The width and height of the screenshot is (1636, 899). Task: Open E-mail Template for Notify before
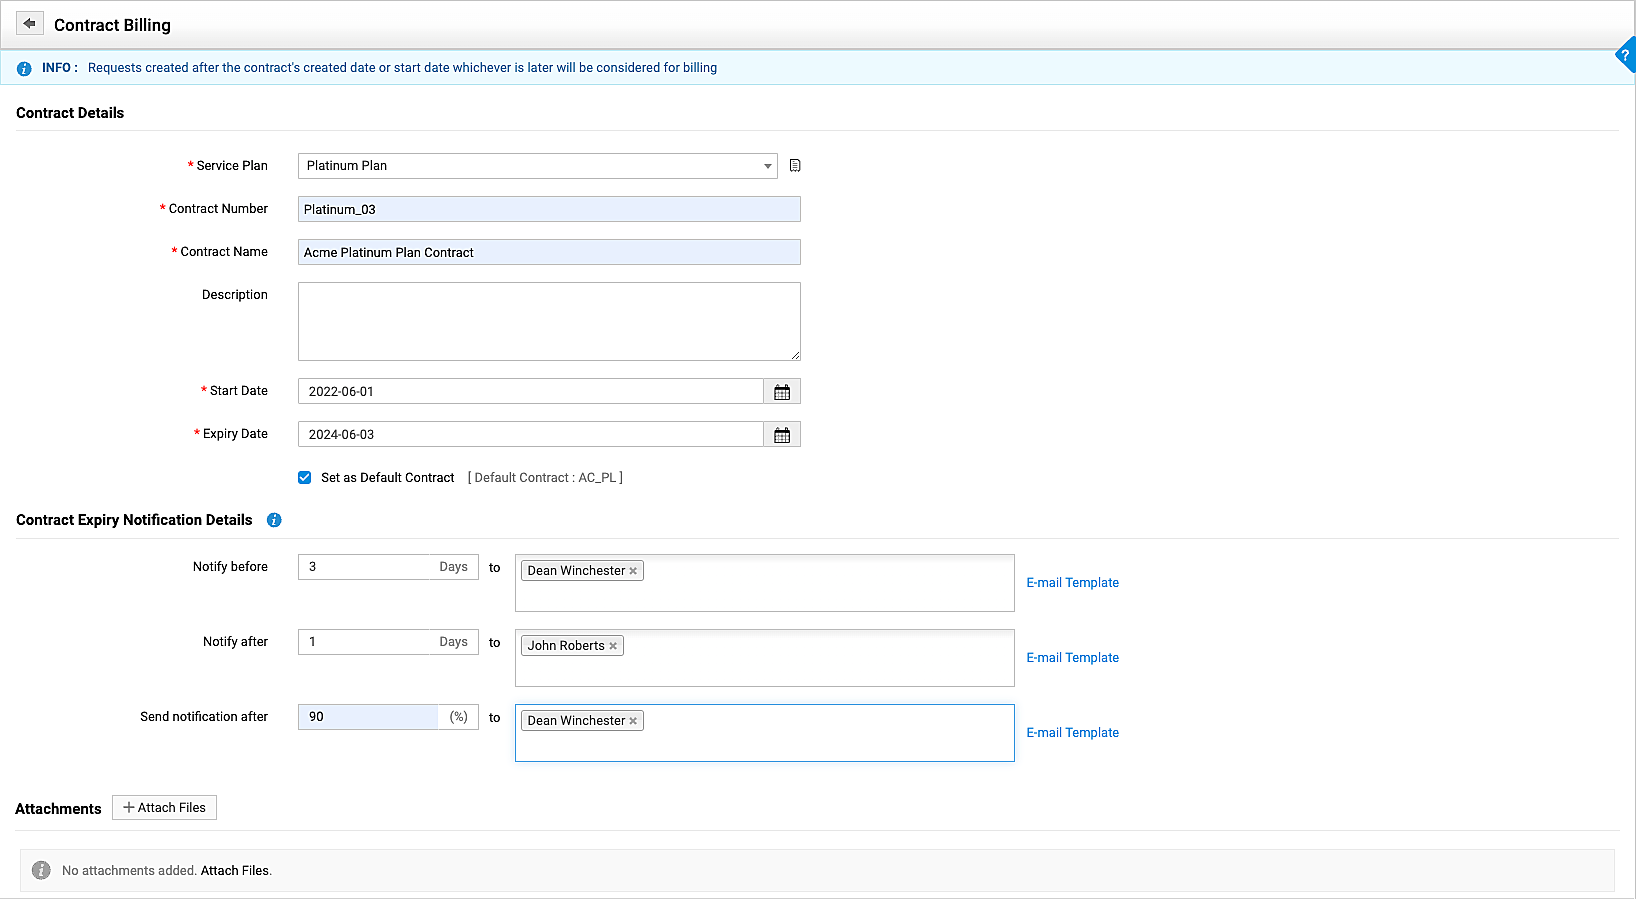[1072, 583]
